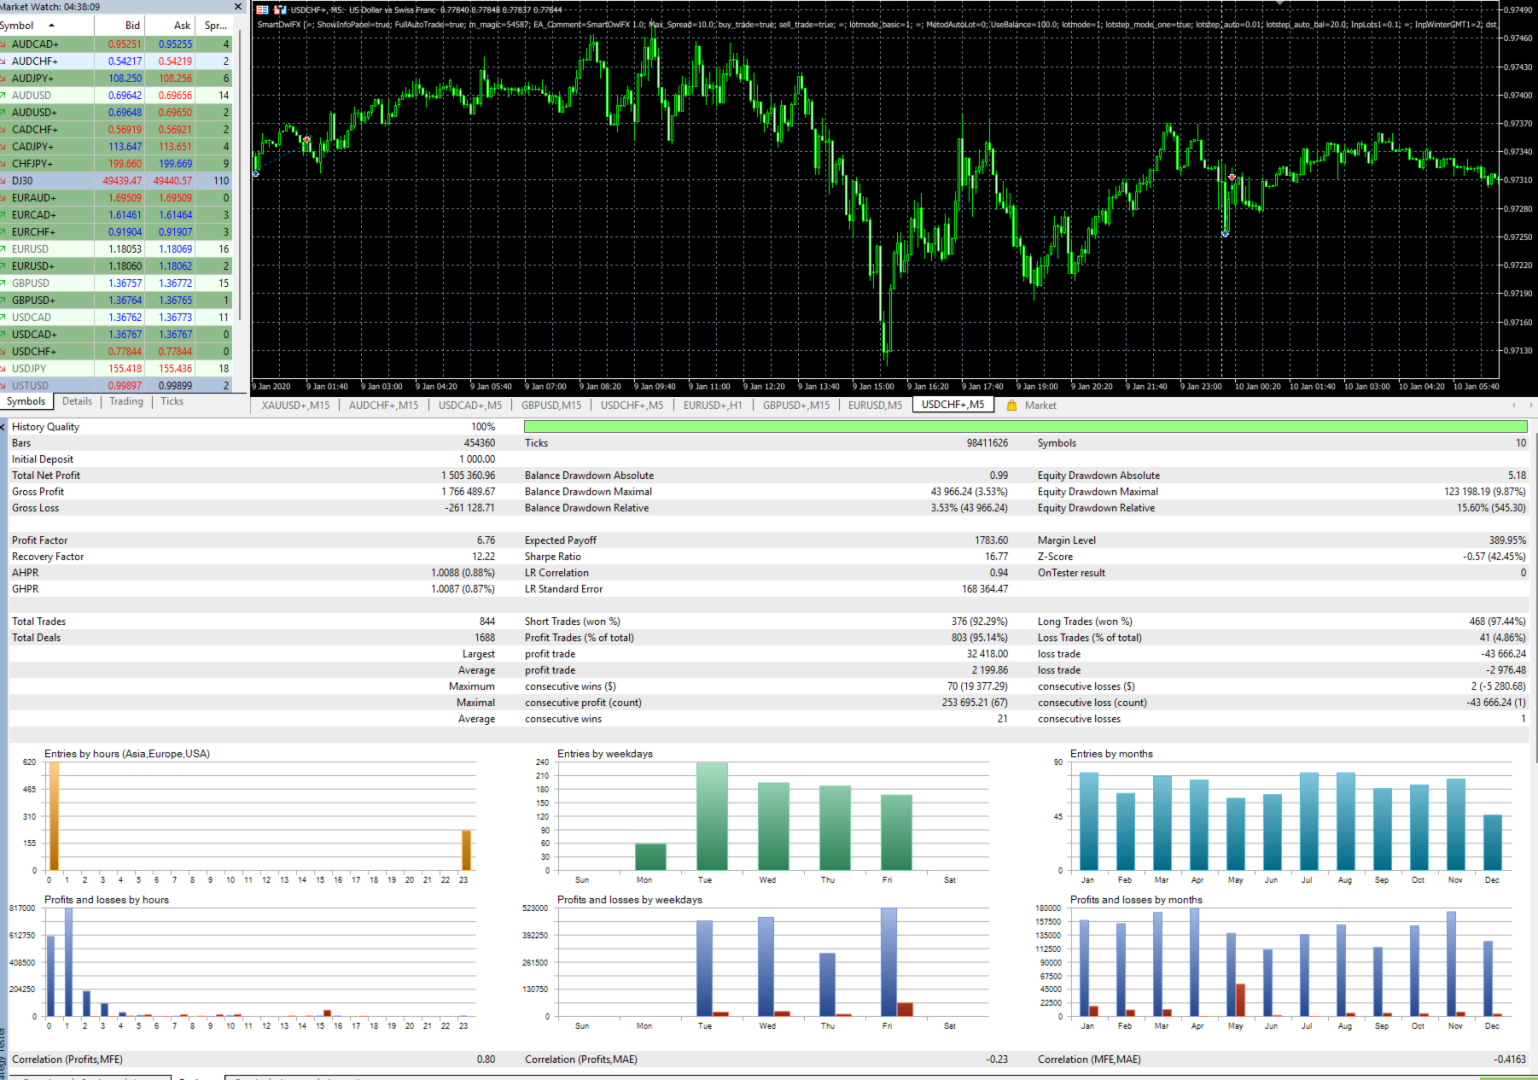Select the EURUSD+,H1 chart tab

click(712, 405)
